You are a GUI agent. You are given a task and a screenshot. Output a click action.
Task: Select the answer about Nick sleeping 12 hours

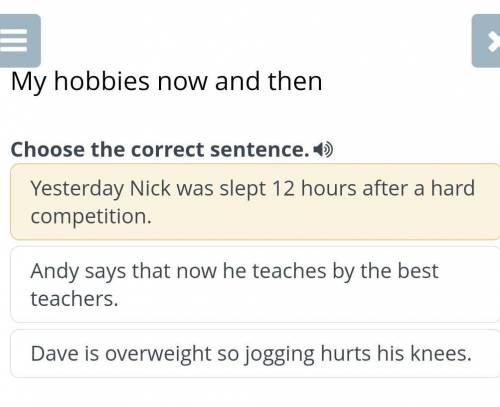click(x=255, y=202)
